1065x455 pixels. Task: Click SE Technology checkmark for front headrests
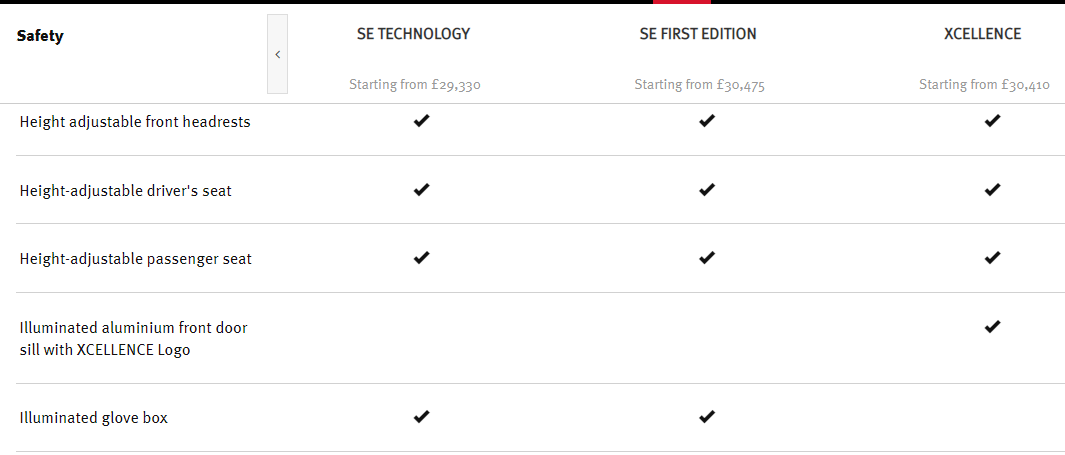421,121
